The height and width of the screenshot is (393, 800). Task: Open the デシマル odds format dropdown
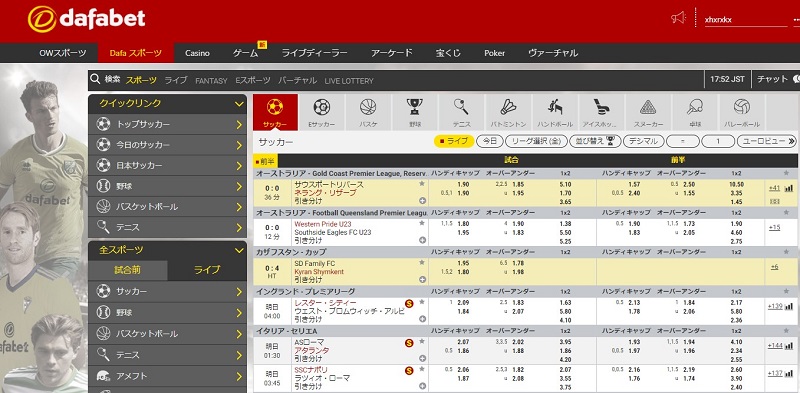coord(643,141)
